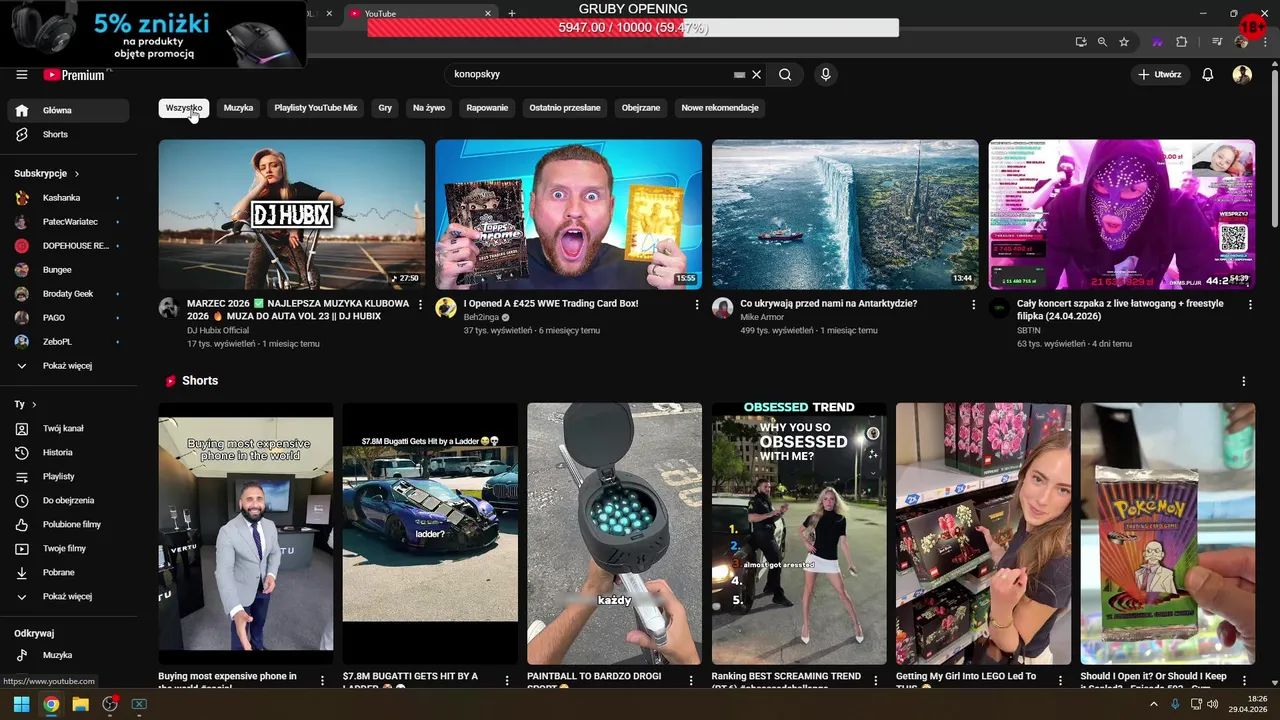
Task: Open options for DJ Hubix video
Action: point(420,304)
